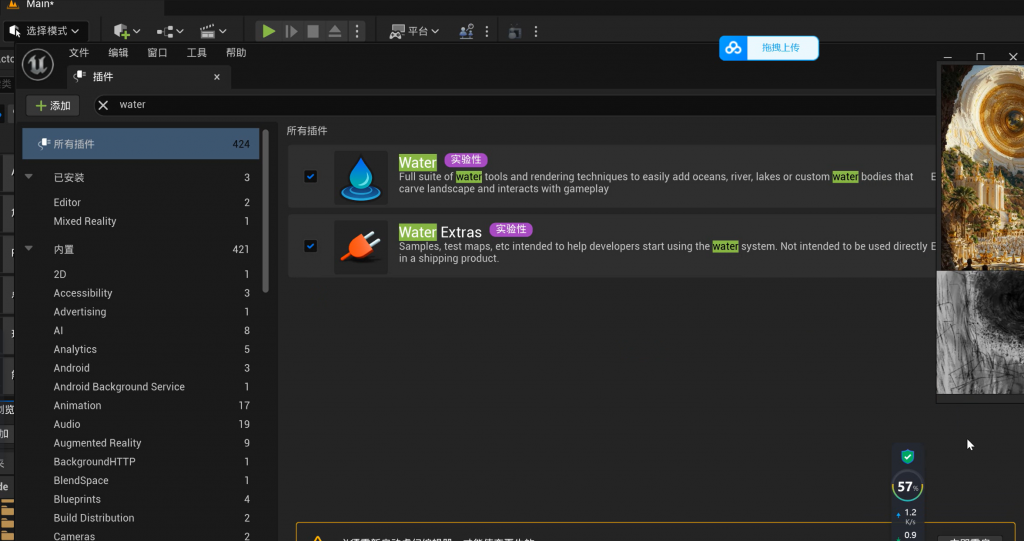The width and height of the screenshot is (1024, 541).
Task: Select the BackgroundHTTP category
Action: point(140,461)
